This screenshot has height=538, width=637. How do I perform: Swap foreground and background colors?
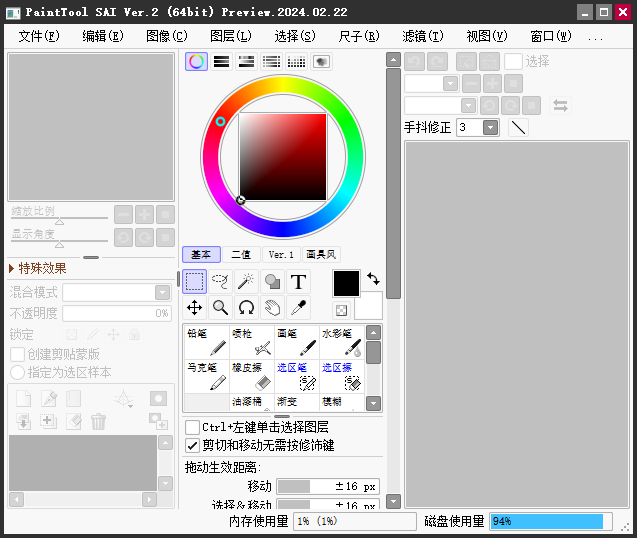click(373, 279)
